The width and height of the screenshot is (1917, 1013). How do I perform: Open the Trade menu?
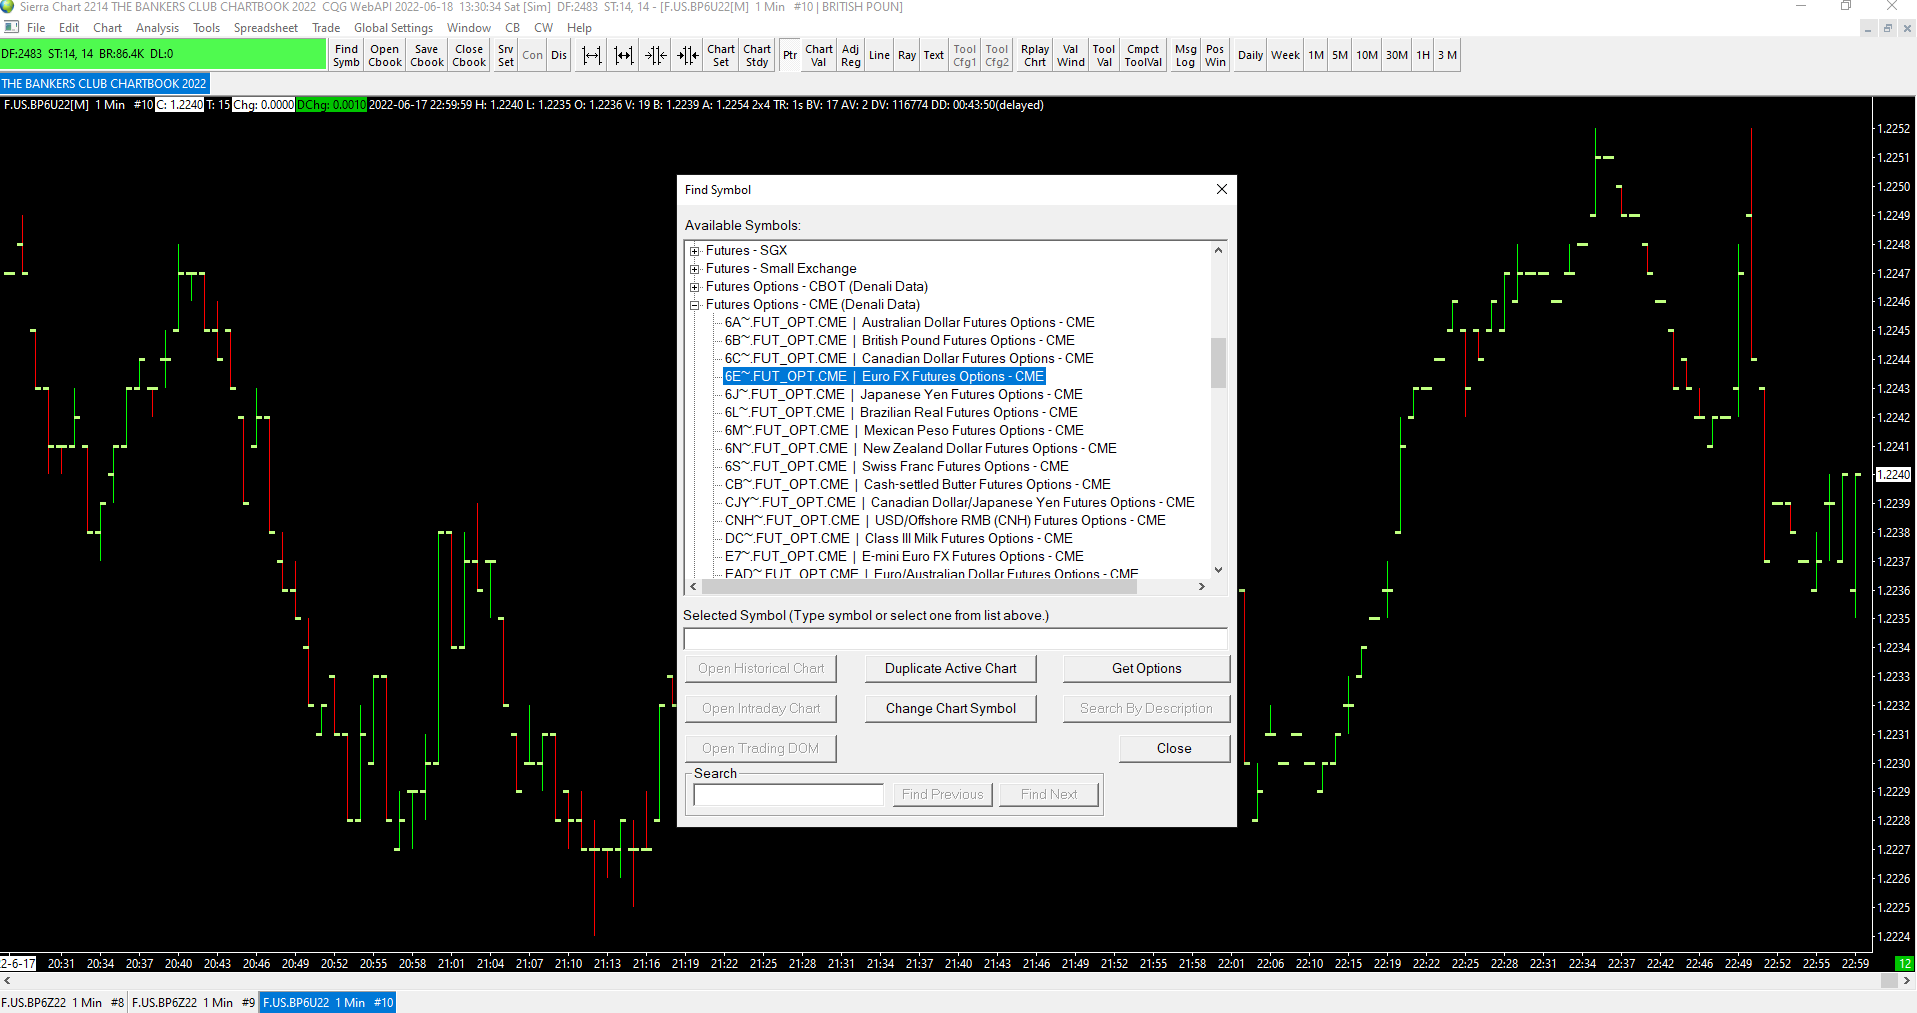(x=326, y=28)
